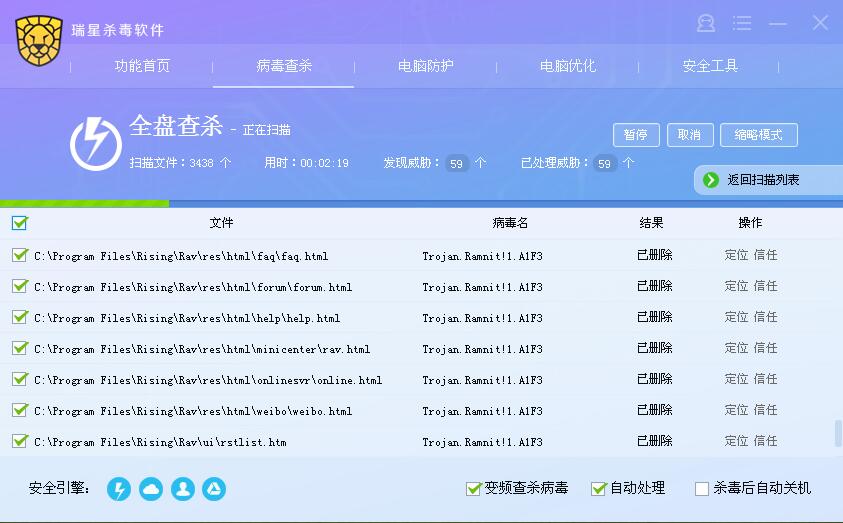
Task: Select the onlinesvr\online.html file path
Action: tap(208, 381)
